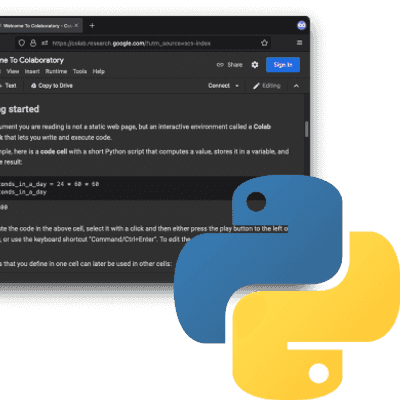Click the permissions icon in address bar
This screenshot has width=400, height=400.
click(45, 43)
